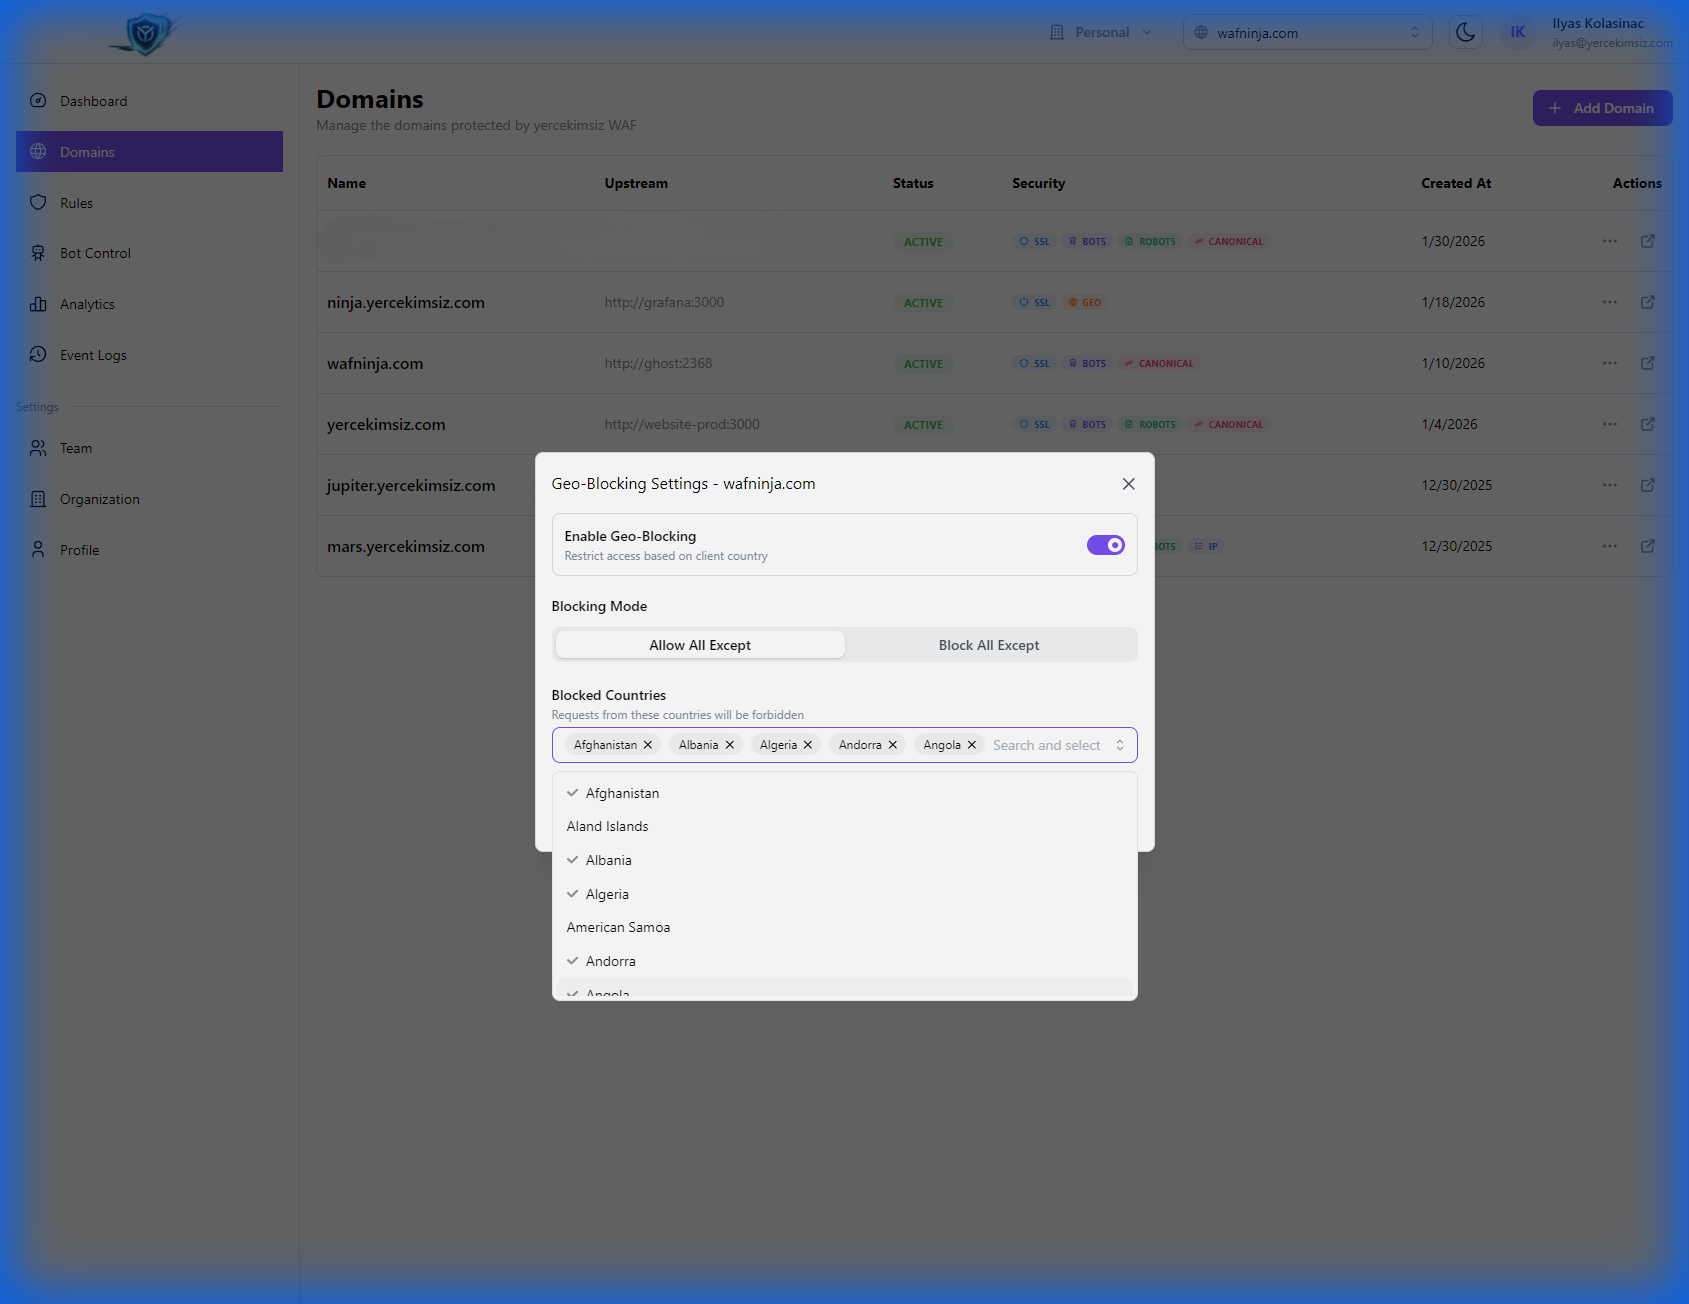
Task: Remove Afghanistan from blocked countries chips
Action: (x=648, y=745)
